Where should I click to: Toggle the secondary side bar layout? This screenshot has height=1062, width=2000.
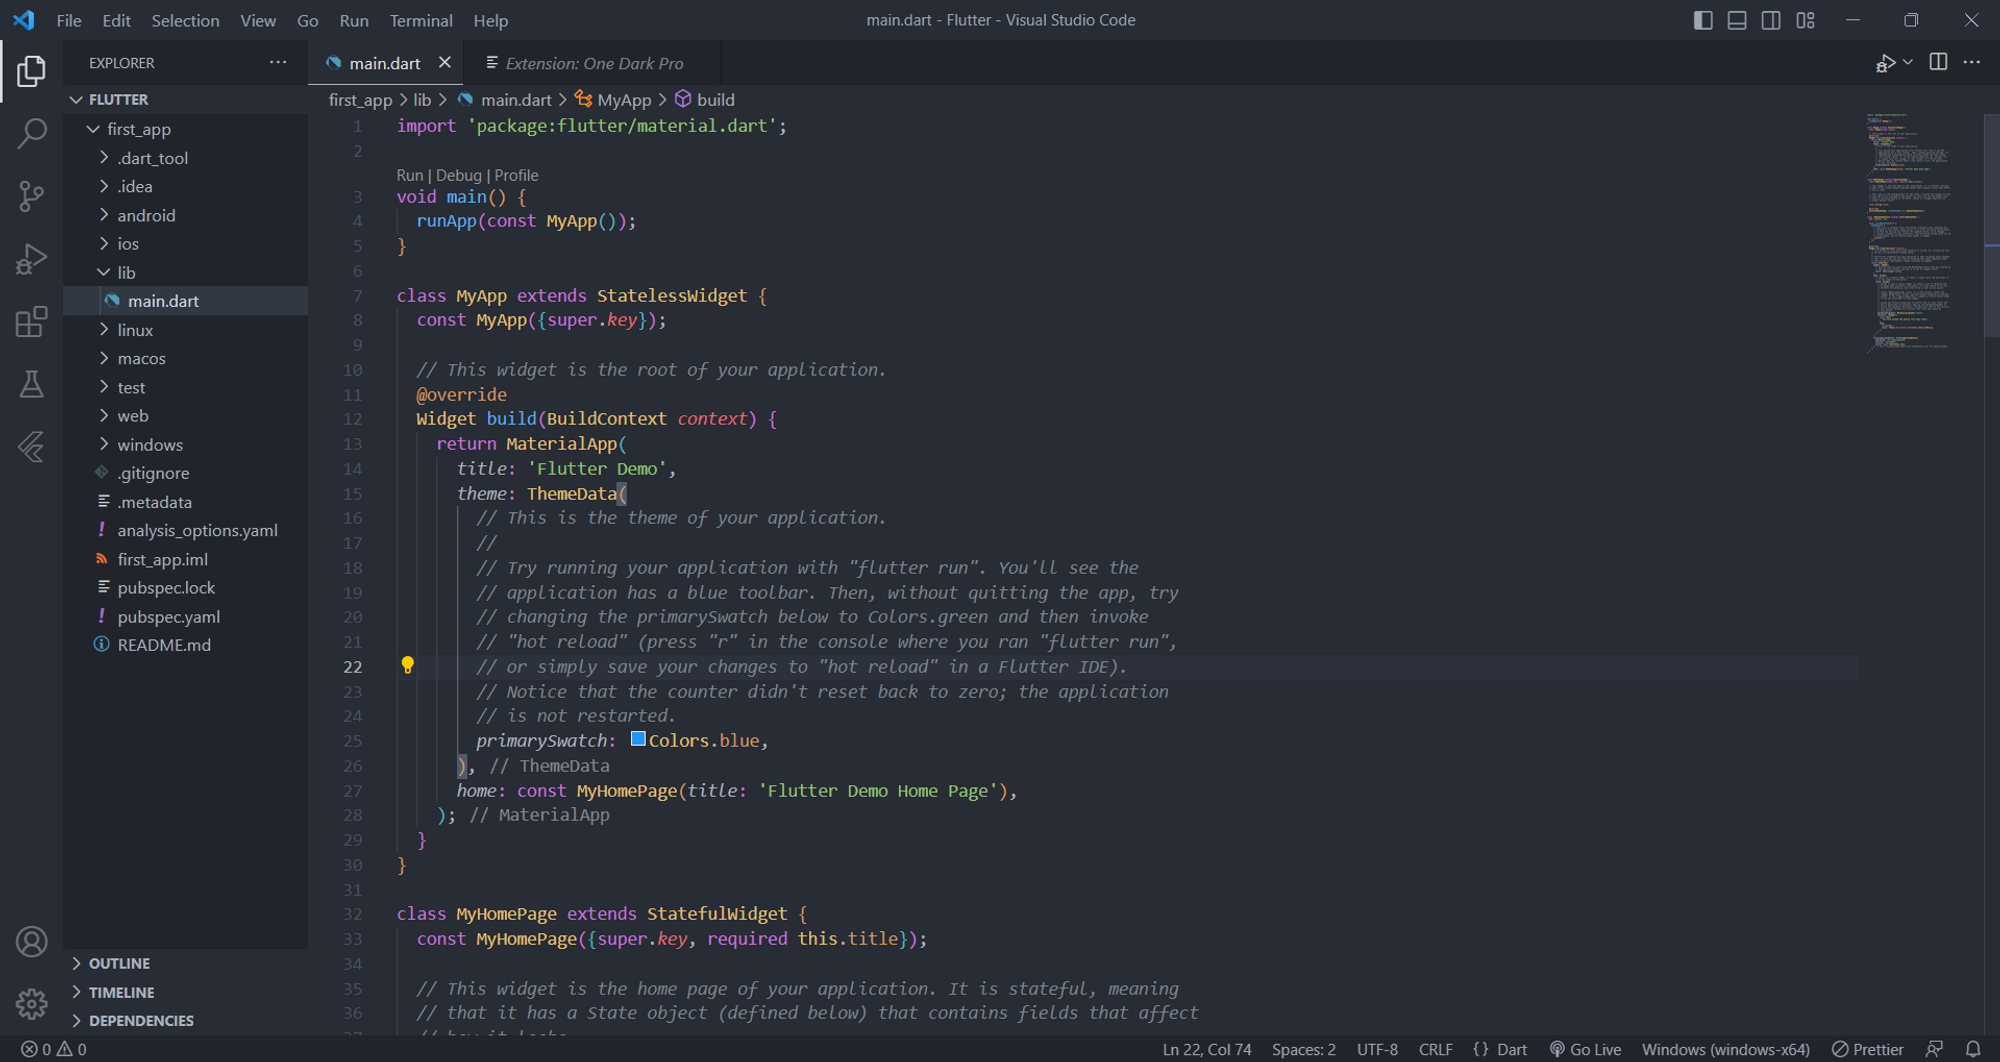coord(1771,20)
